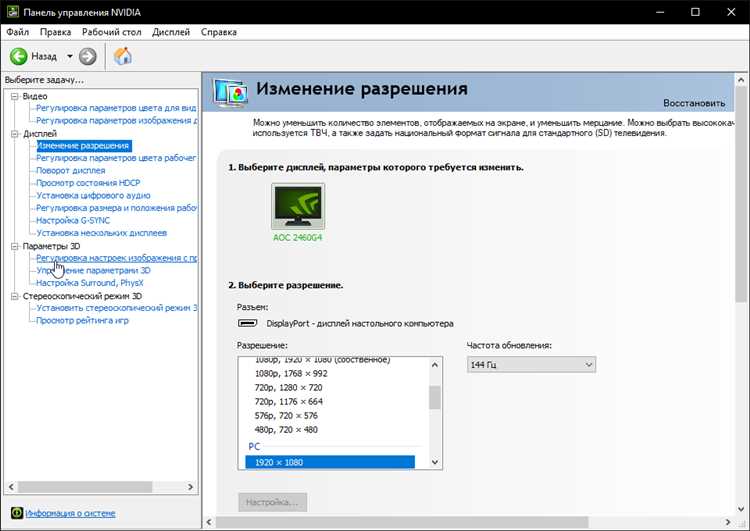Open Просмотр состояния HDCP task
The image size is (750, 531).
88,183
